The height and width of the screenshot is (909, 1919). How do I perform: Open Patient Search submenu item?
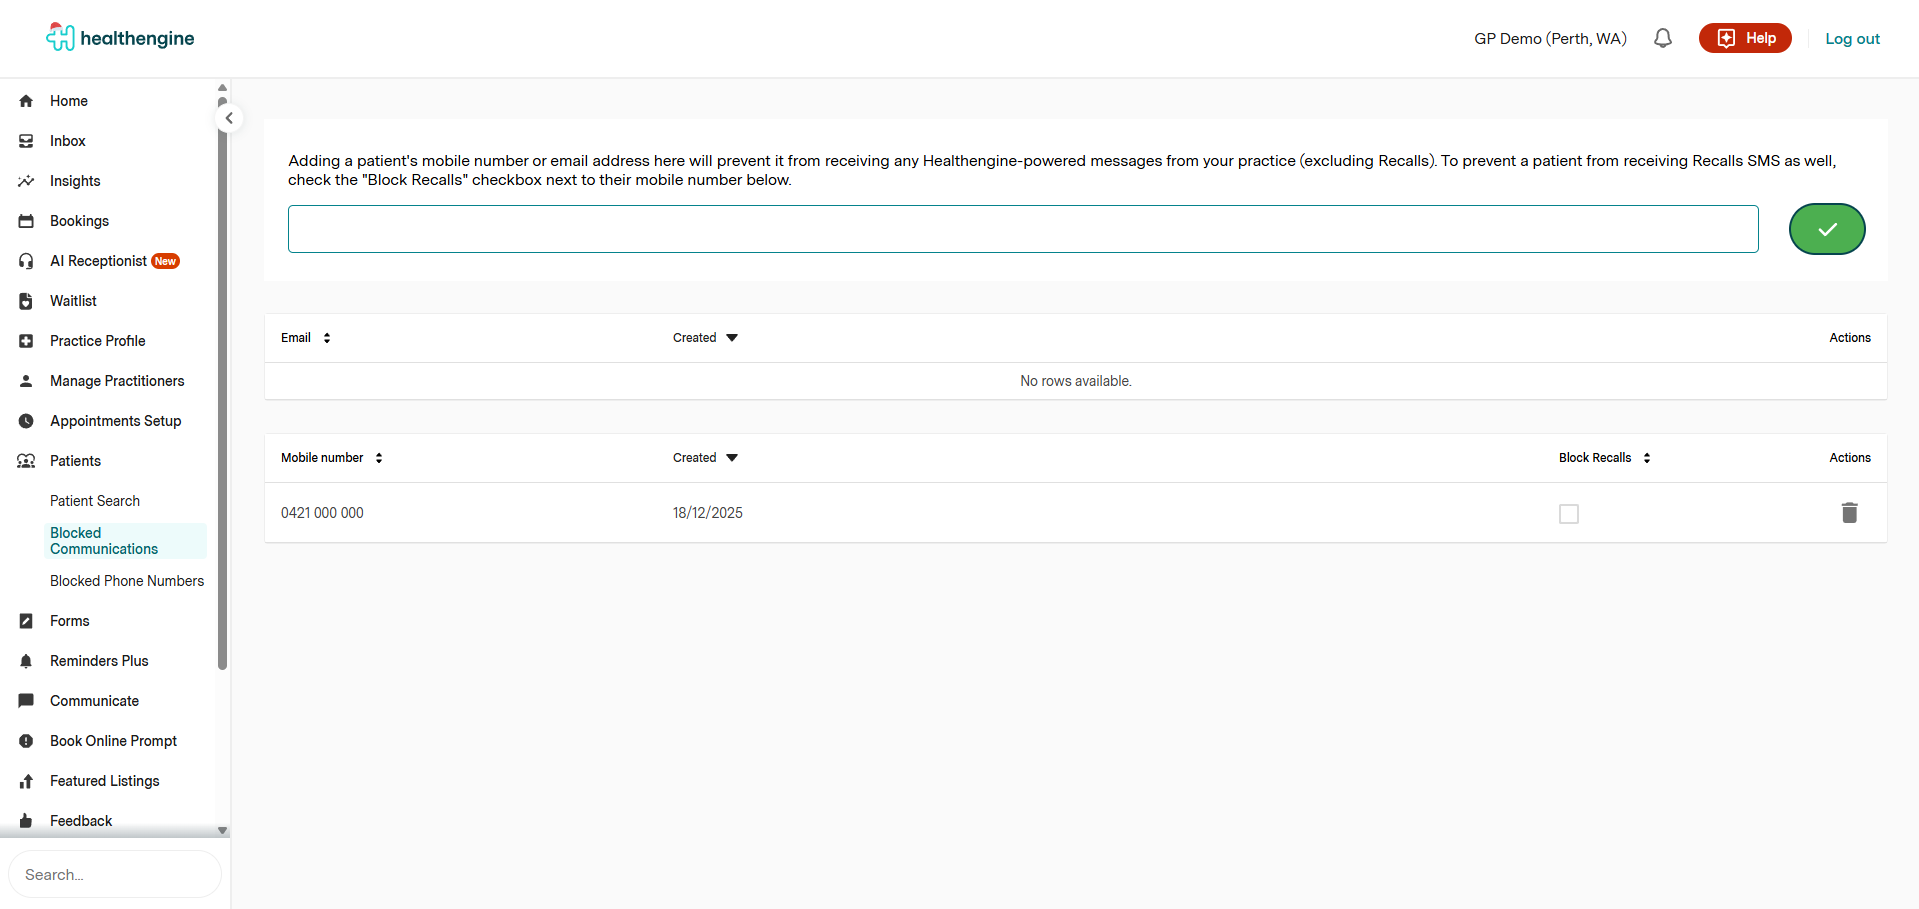tap(95, 501)
